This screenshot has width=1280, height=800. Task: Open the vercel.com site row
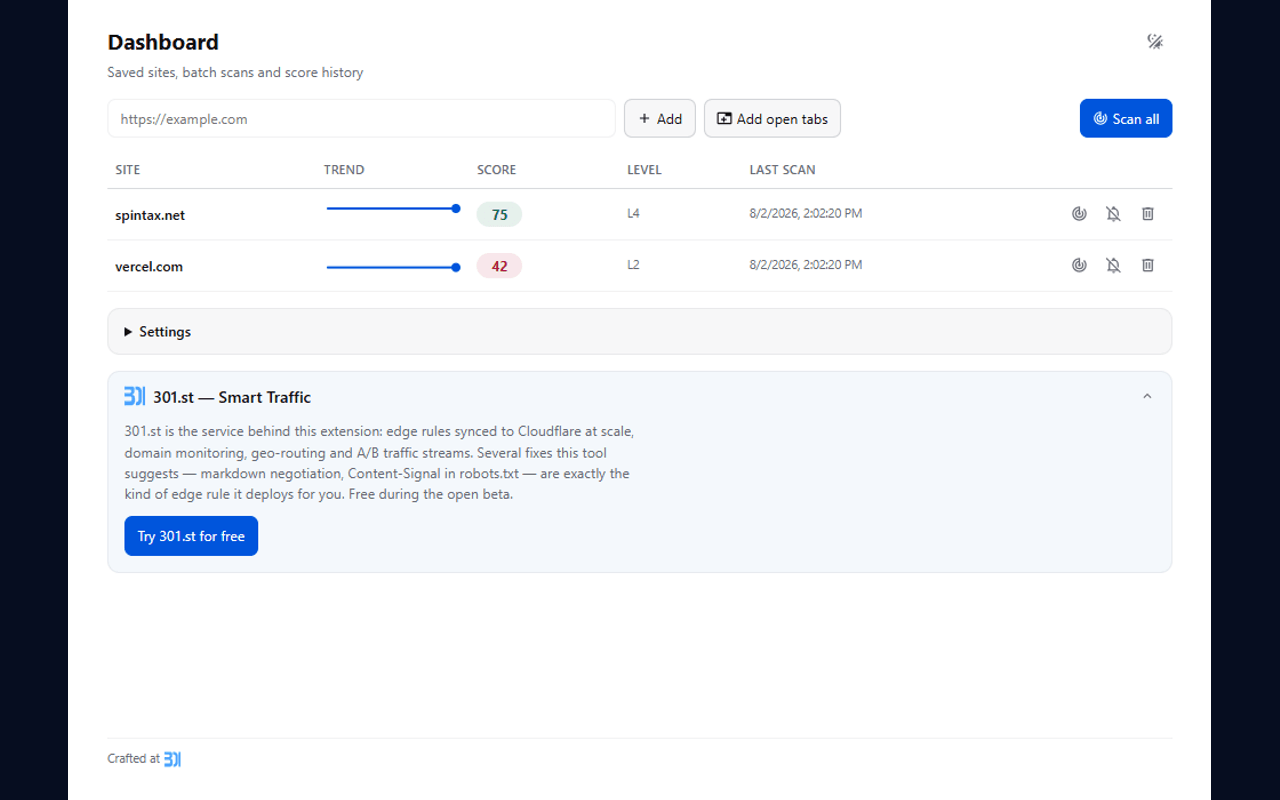click(640, 266)
